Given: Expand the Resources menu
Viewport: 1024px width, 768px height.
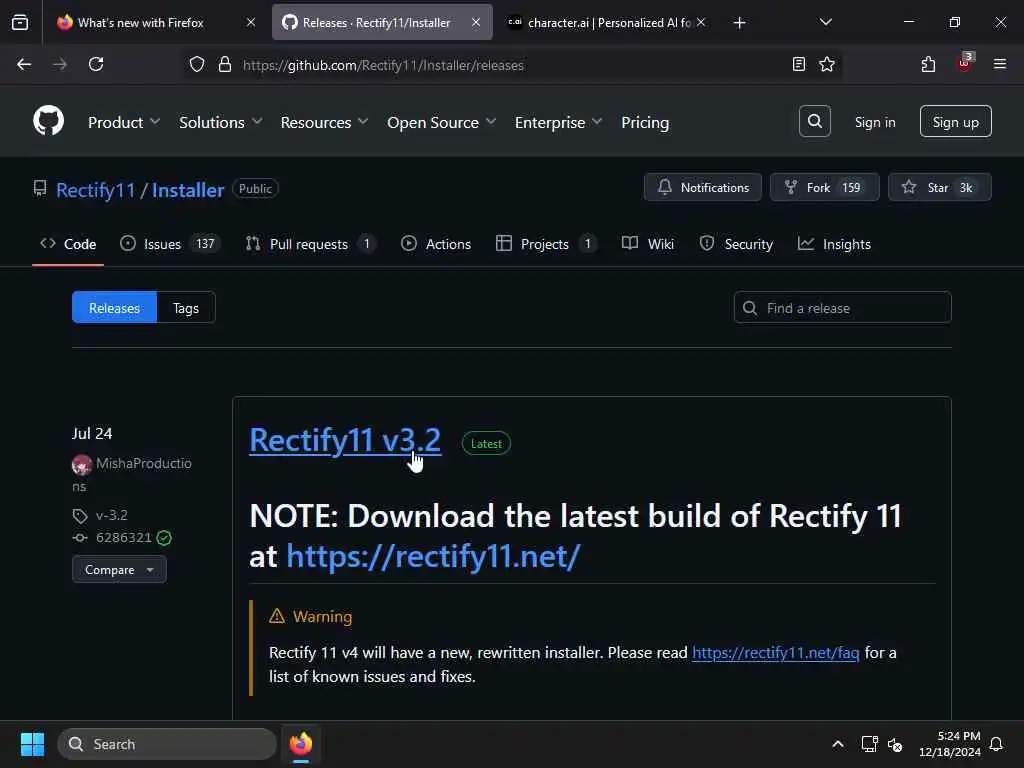Looking at the screenshot, I should [325, 122].
